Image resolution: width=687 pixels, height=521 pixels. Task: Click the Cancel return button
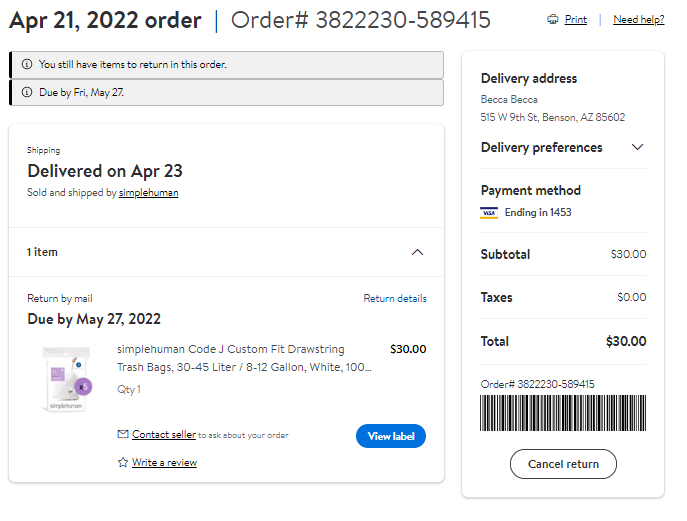coord(563,464)
